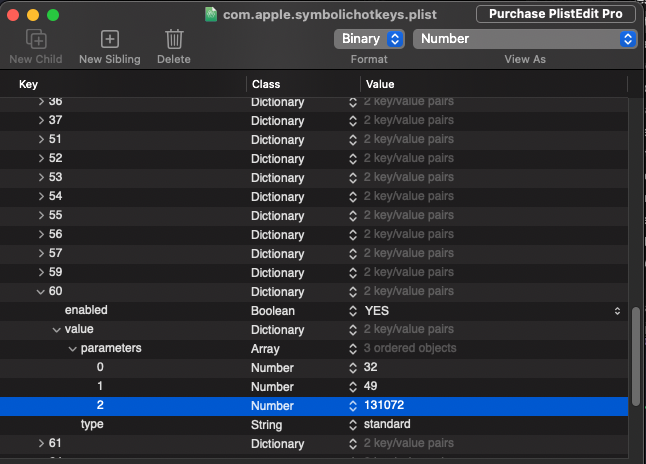
Task: Click the Delete trash icon
Action: (174, 39)
